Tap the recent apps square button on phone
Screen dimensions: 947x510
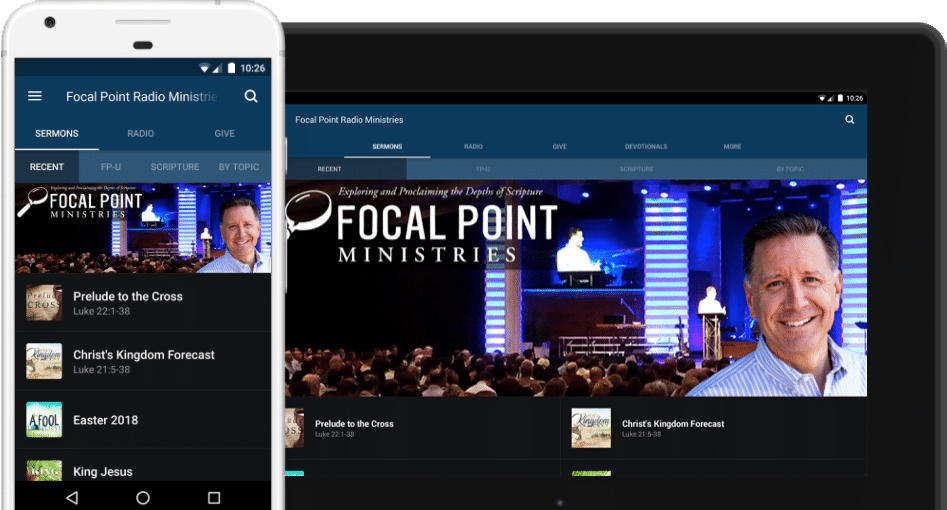pyautogui.click(x=214, y=497)
